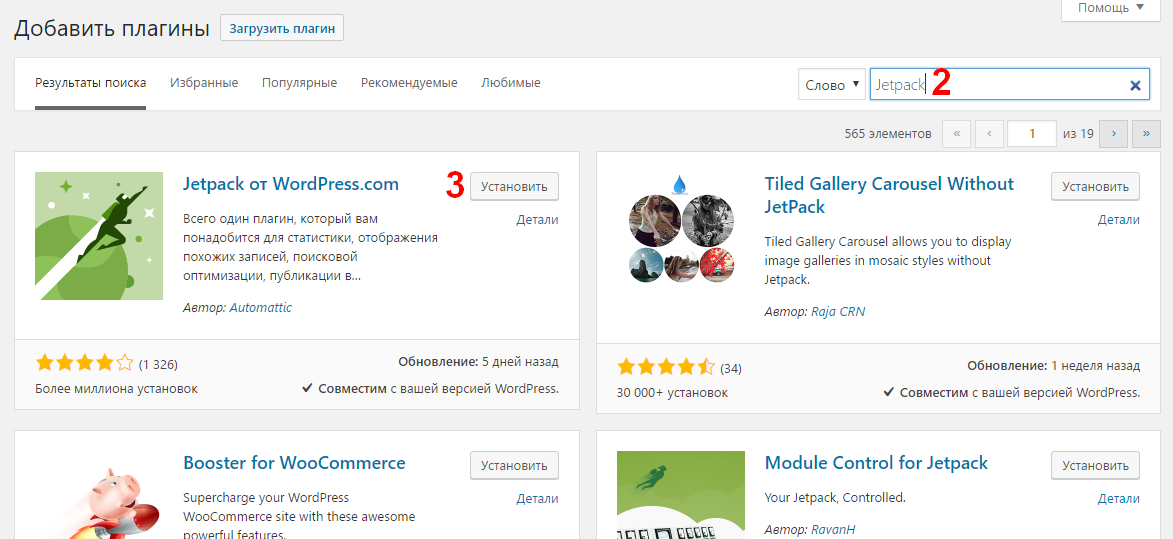
Task: Click "Обновление: 1 неделя назад" text
Action: (1053, 366)
